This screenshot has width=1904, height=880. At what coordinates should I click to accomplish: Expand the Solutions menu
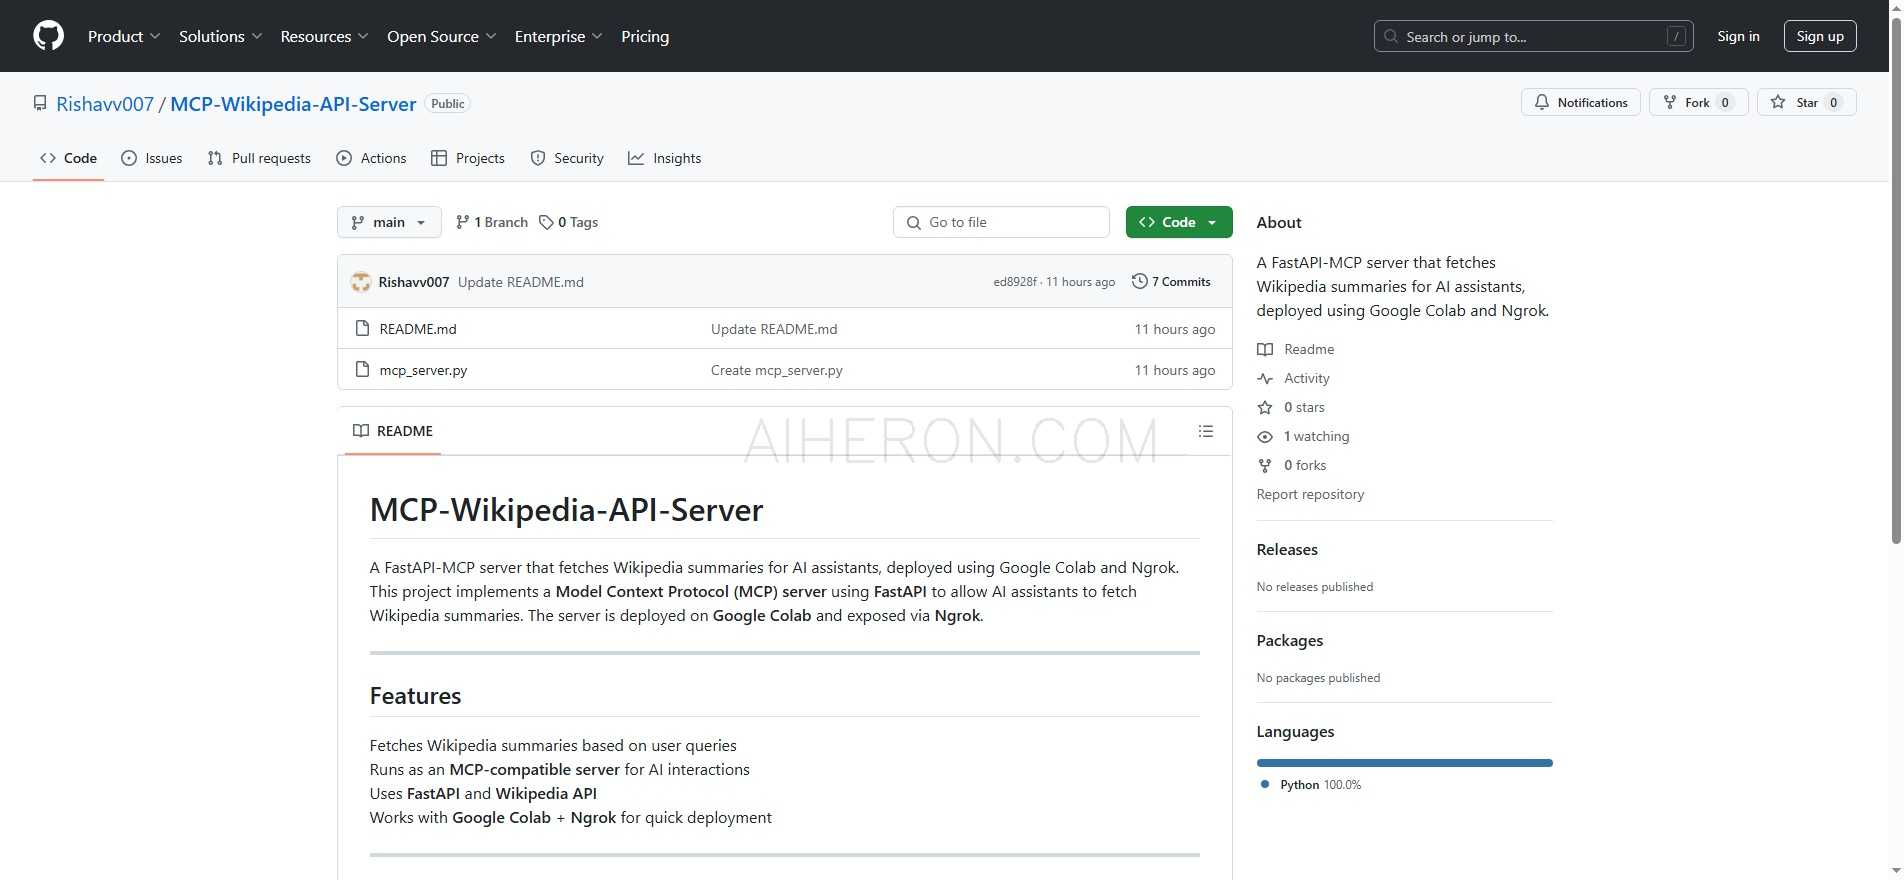220,36
